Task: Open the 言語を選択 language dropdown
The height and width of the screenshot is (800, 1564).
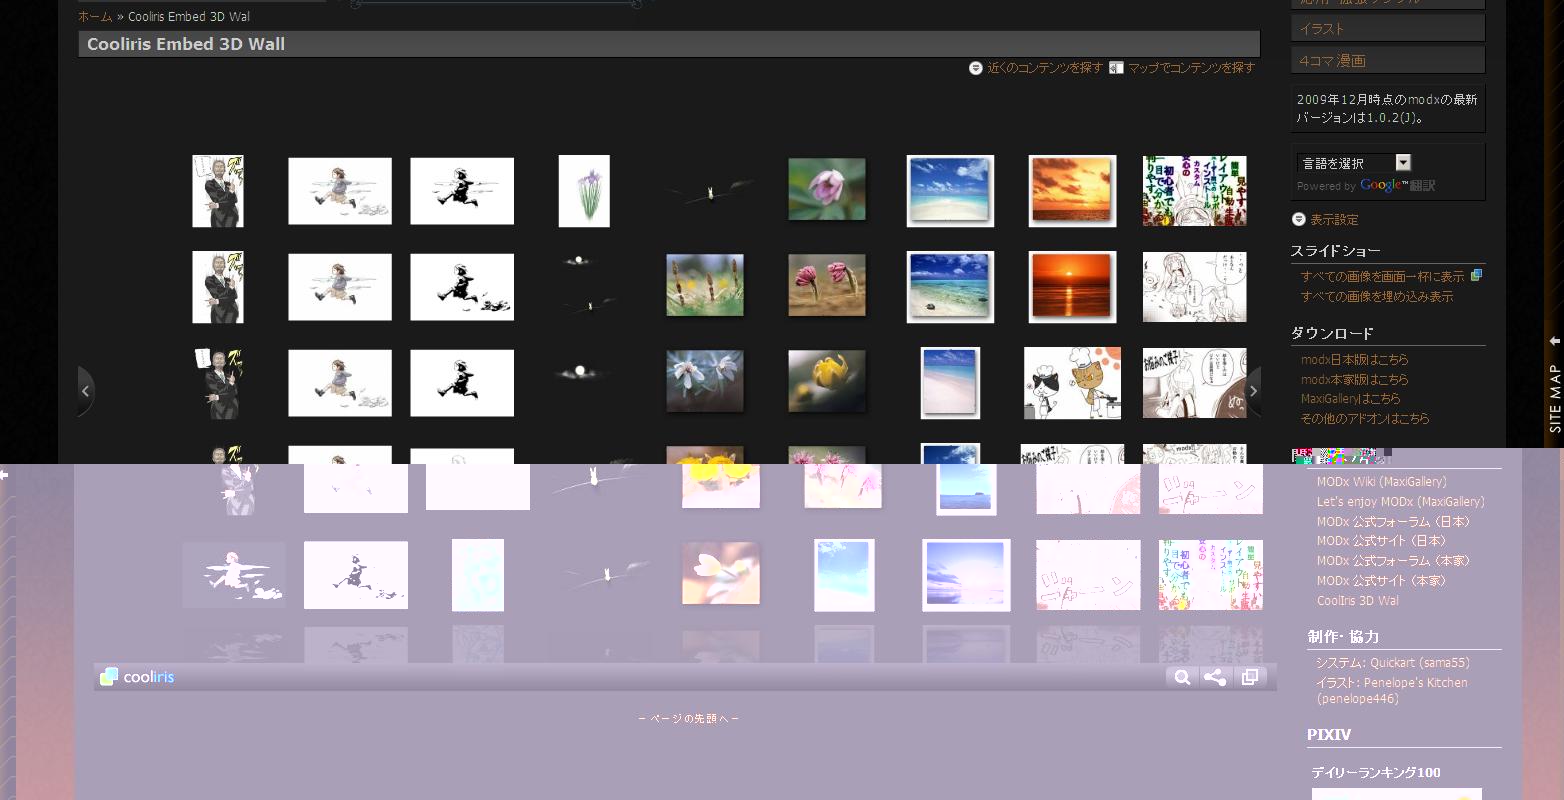Action: click(1353, 163)
